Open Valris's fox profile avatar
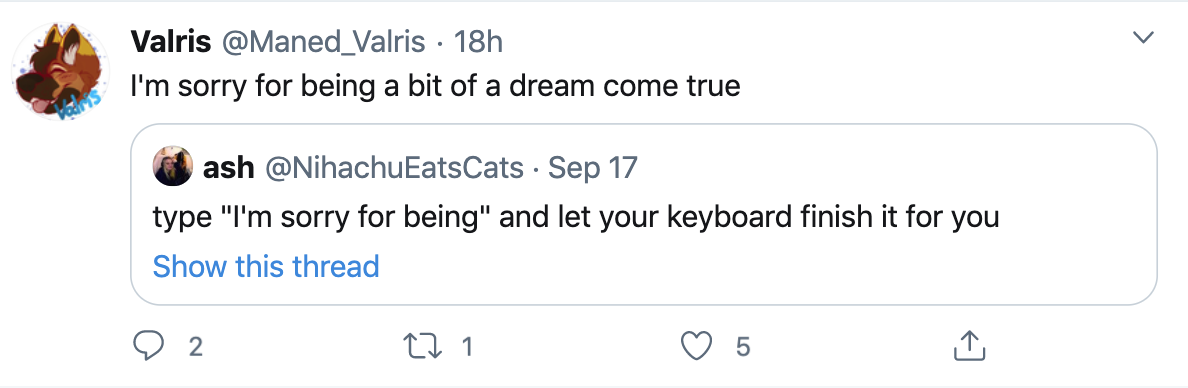Screen dimensions: 1188x388 click(60, 72)
